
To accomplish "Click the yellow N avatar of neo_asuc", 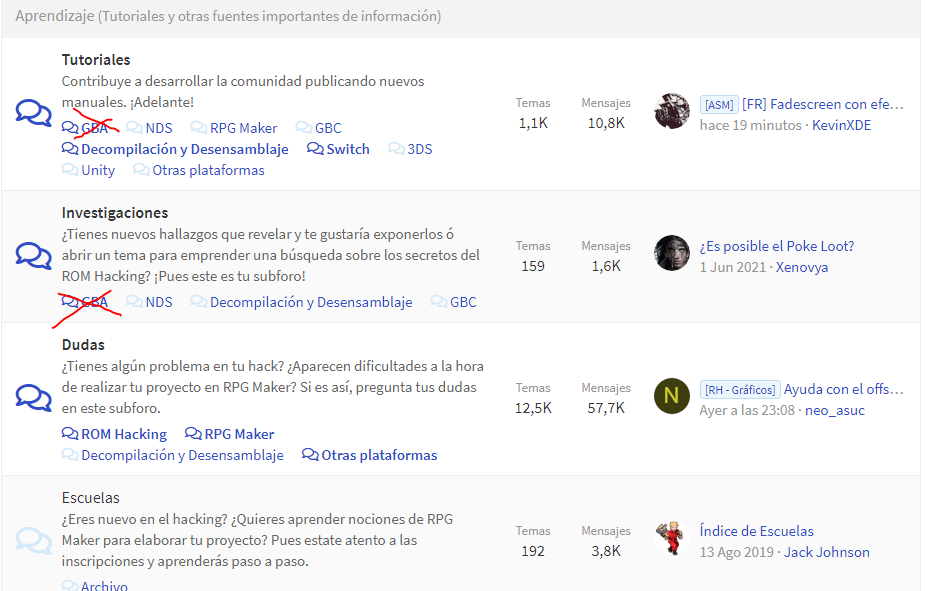I will point(672,396).
